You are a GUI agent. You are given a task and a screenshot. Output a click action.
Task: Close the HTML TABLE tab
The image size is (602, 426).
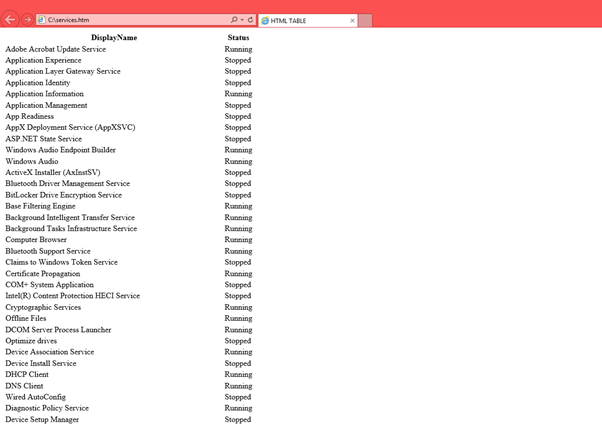coord(352,21)
